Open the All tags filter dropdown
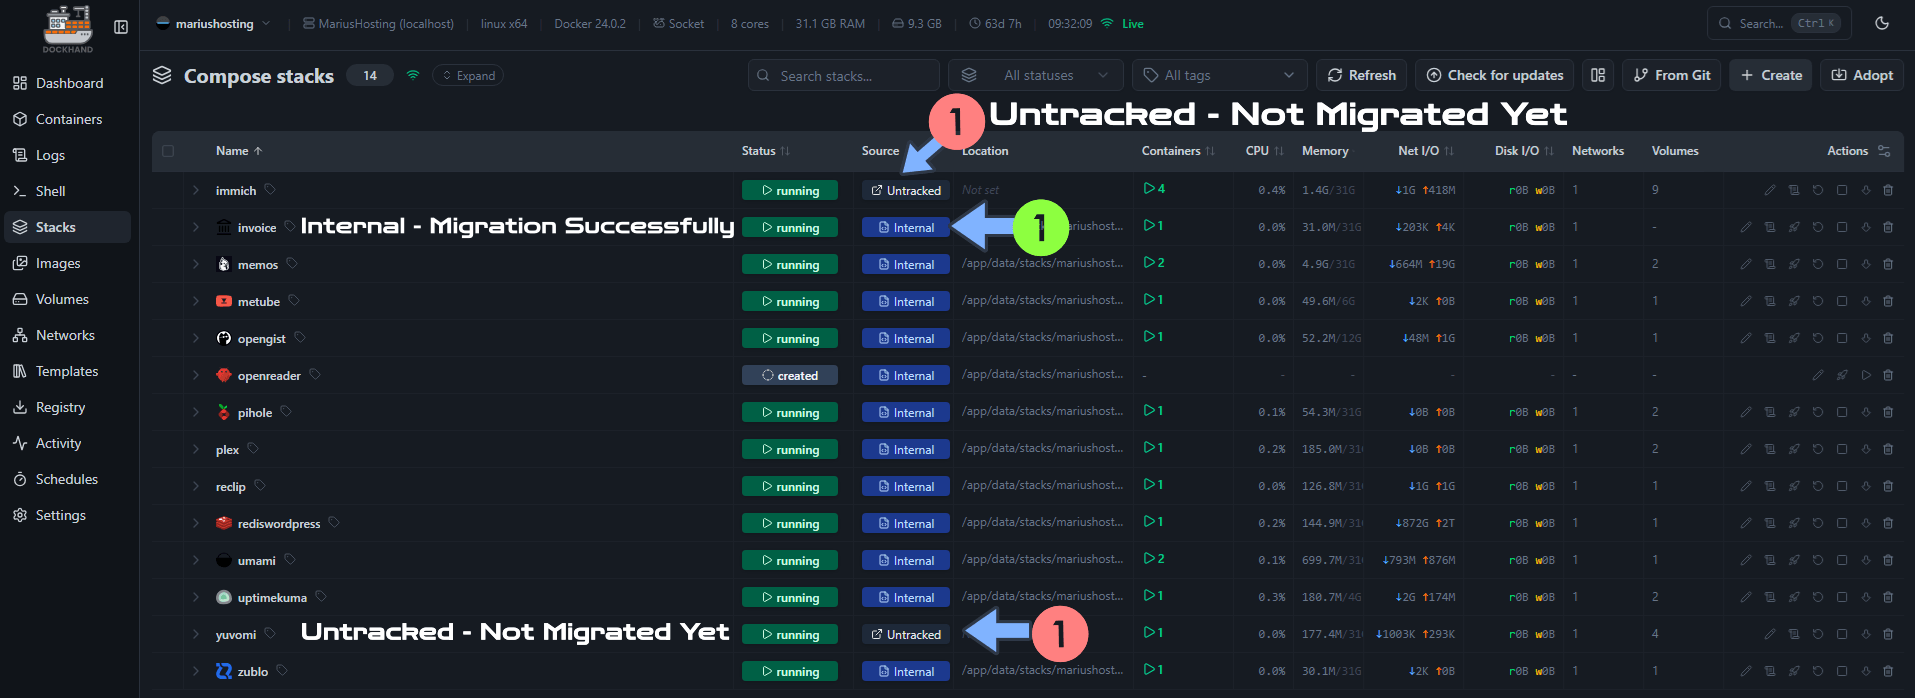1915x698 pixels. point(1219,75)
